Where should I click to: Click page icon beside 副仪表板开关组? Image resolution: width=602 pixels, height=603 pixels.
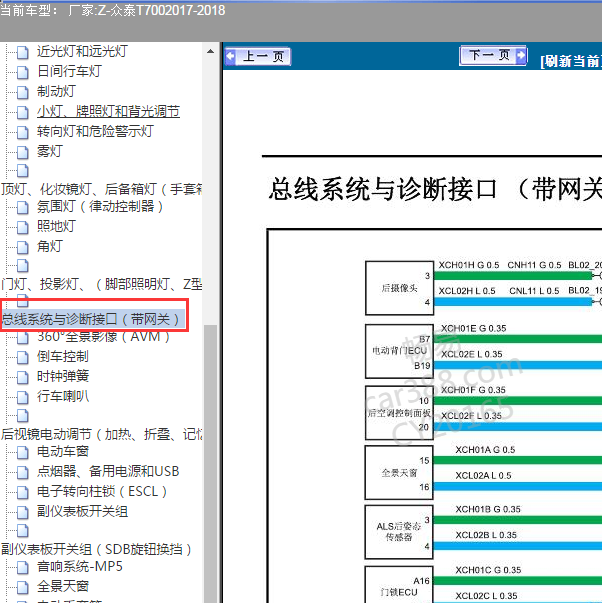pyautogui.click(x=23, y=512)
